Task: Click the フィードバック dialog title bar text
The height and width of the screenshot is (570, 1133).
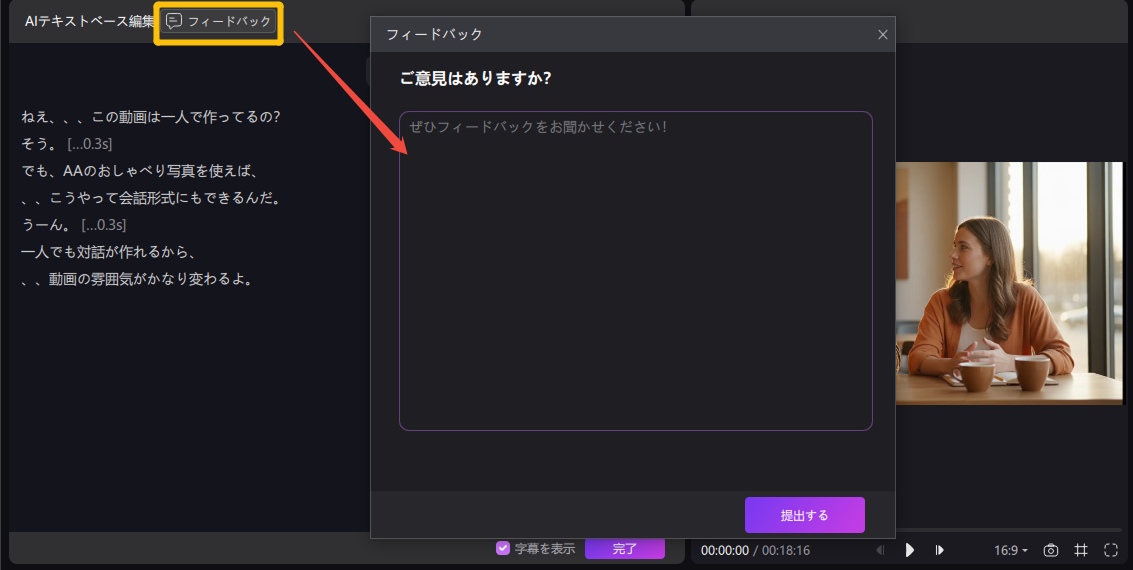Action: [434, 35]
